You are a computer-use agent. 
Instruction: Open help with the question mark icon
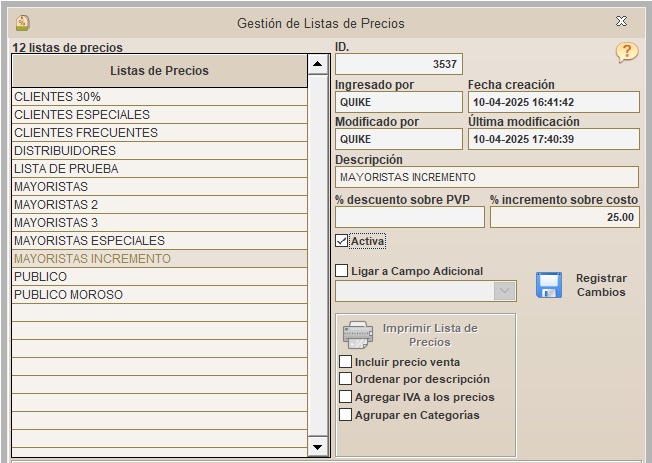627,52
